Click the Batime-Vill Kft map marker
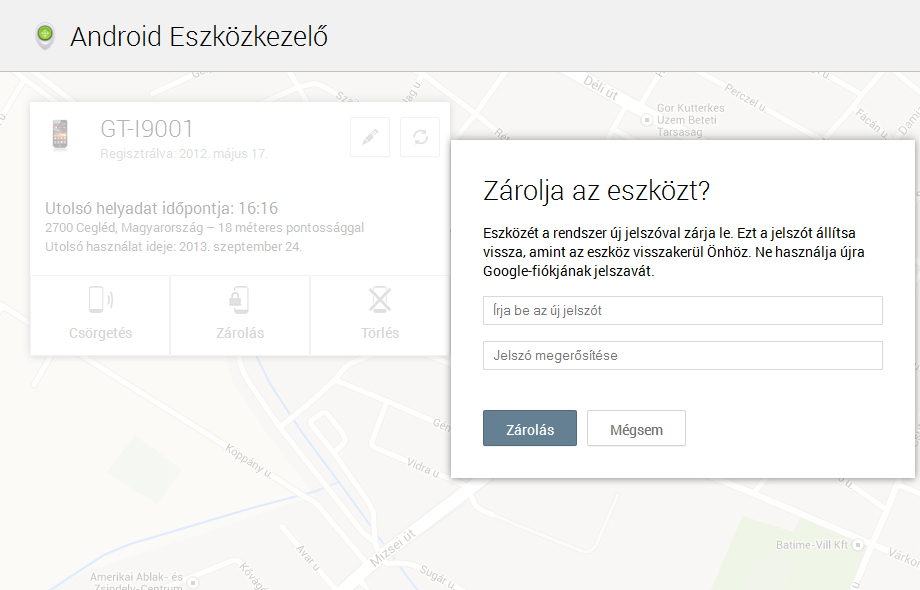Viewport: 920px width, 590px height. (858, 545)
